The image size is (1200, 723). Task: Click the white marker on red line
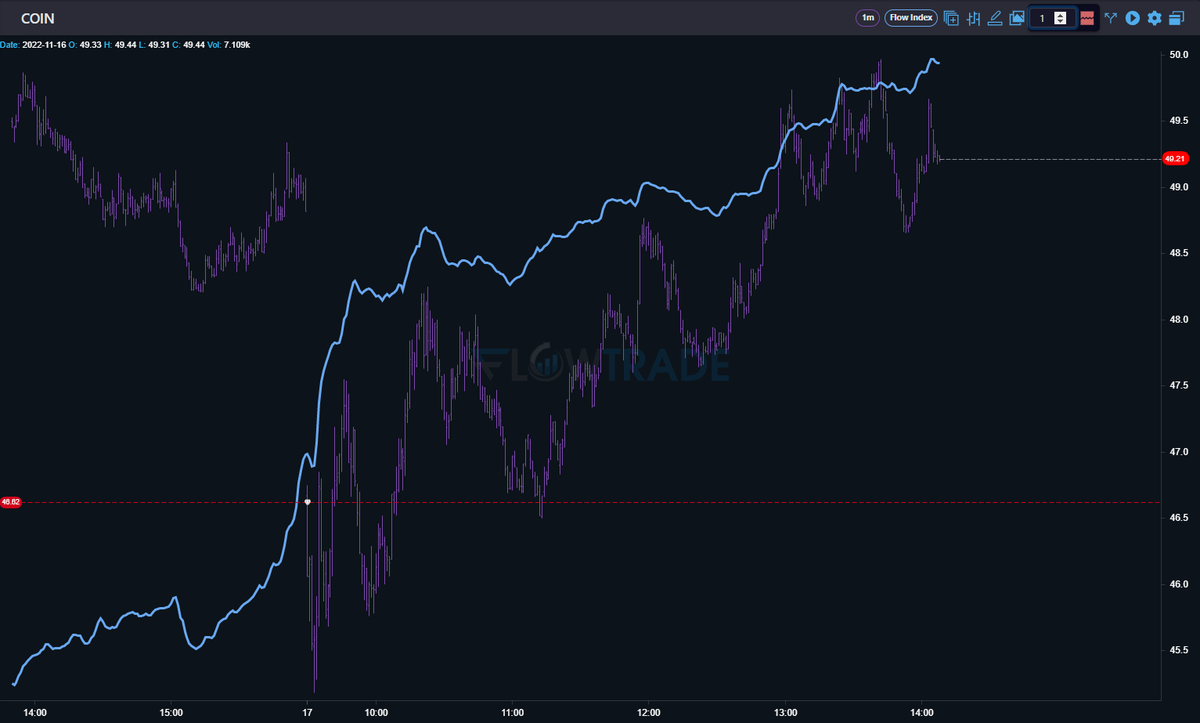click(308, 502)
